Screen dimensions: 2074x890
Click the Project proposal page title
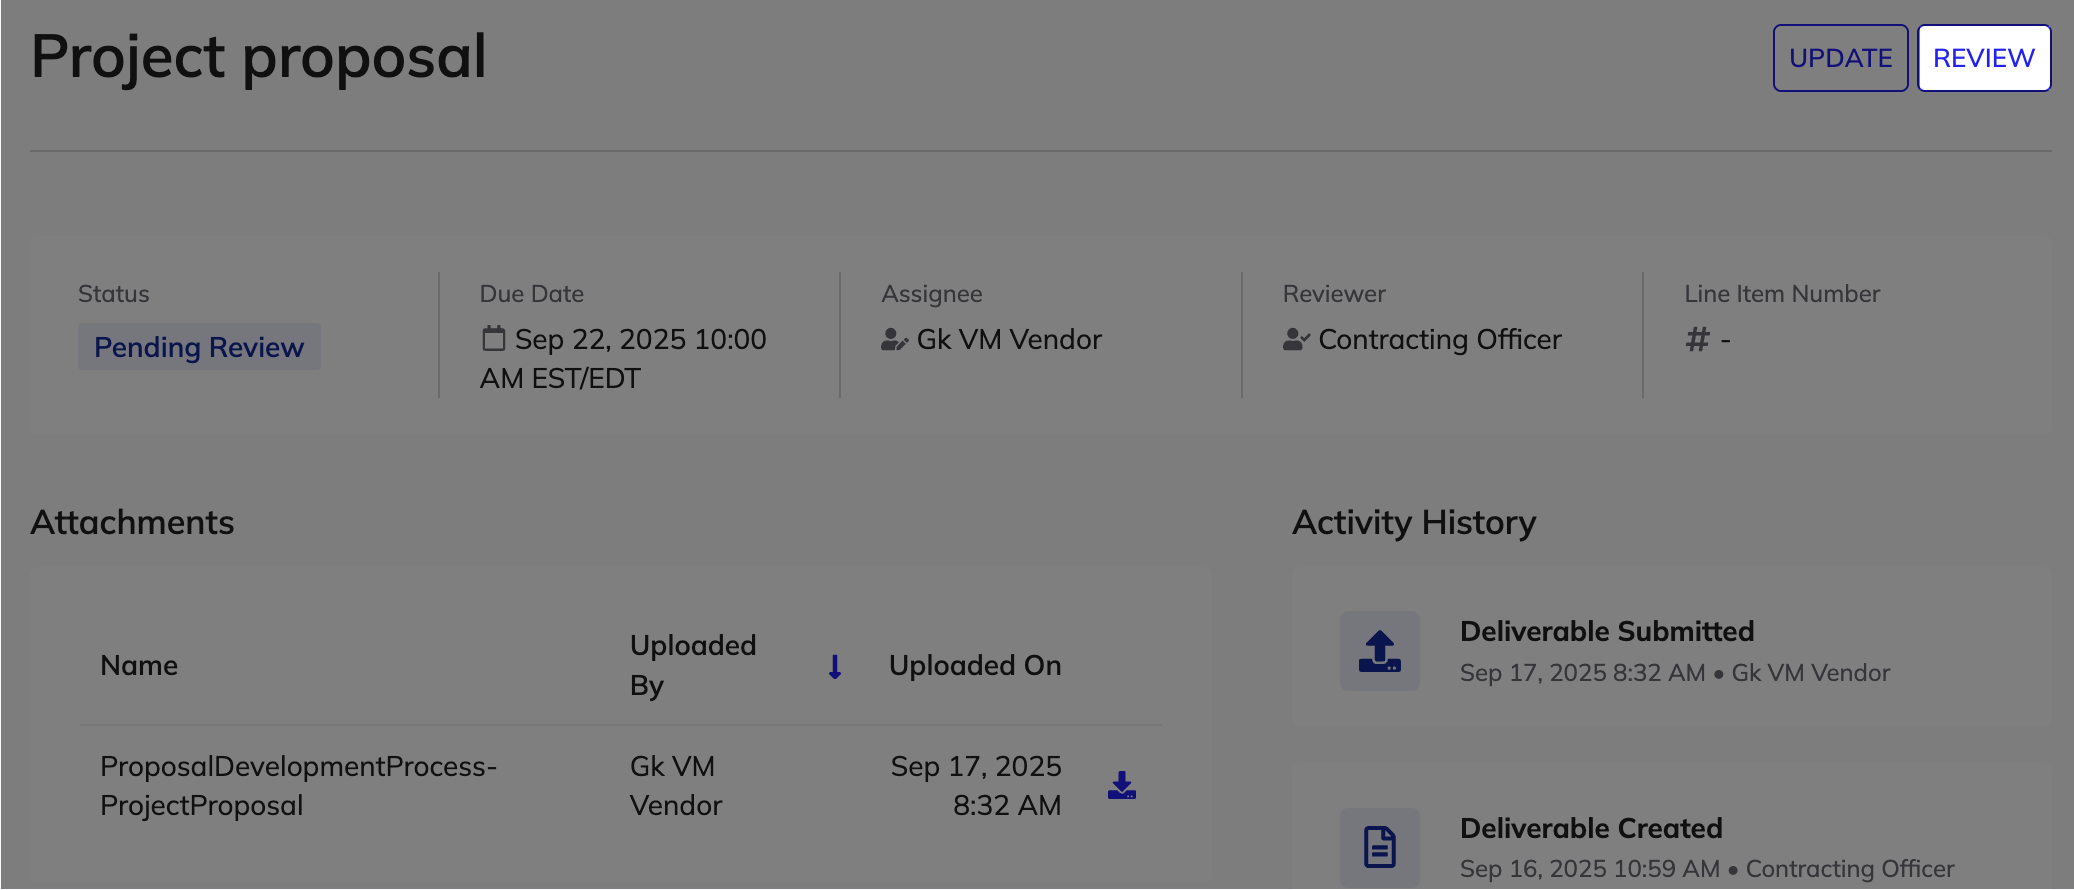(x=259, y=57)
